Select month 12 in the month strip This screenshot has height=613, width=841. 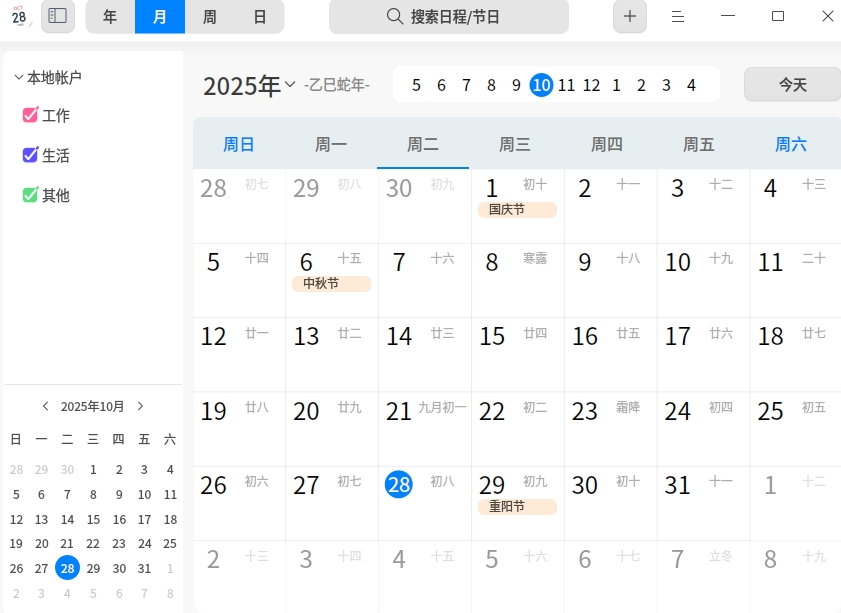click(x=591, y=85)
